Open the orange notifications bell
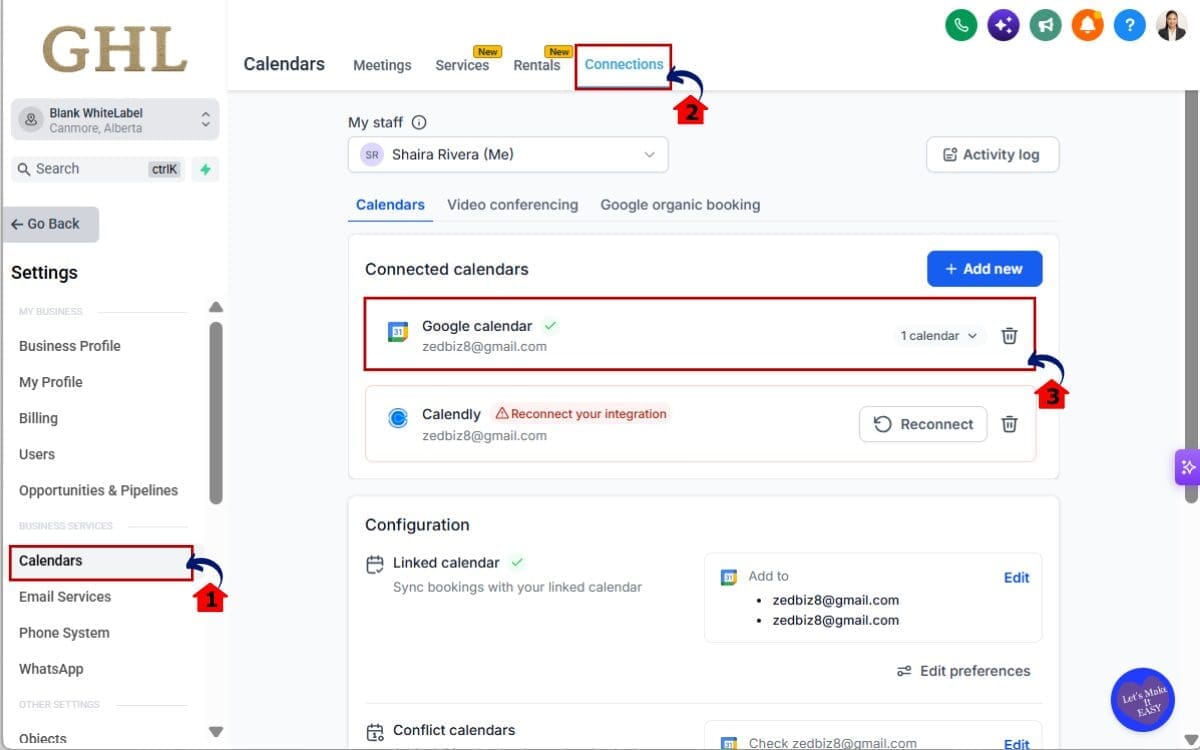Viewport: 1200px width, 750px height. pos(1087,25)
